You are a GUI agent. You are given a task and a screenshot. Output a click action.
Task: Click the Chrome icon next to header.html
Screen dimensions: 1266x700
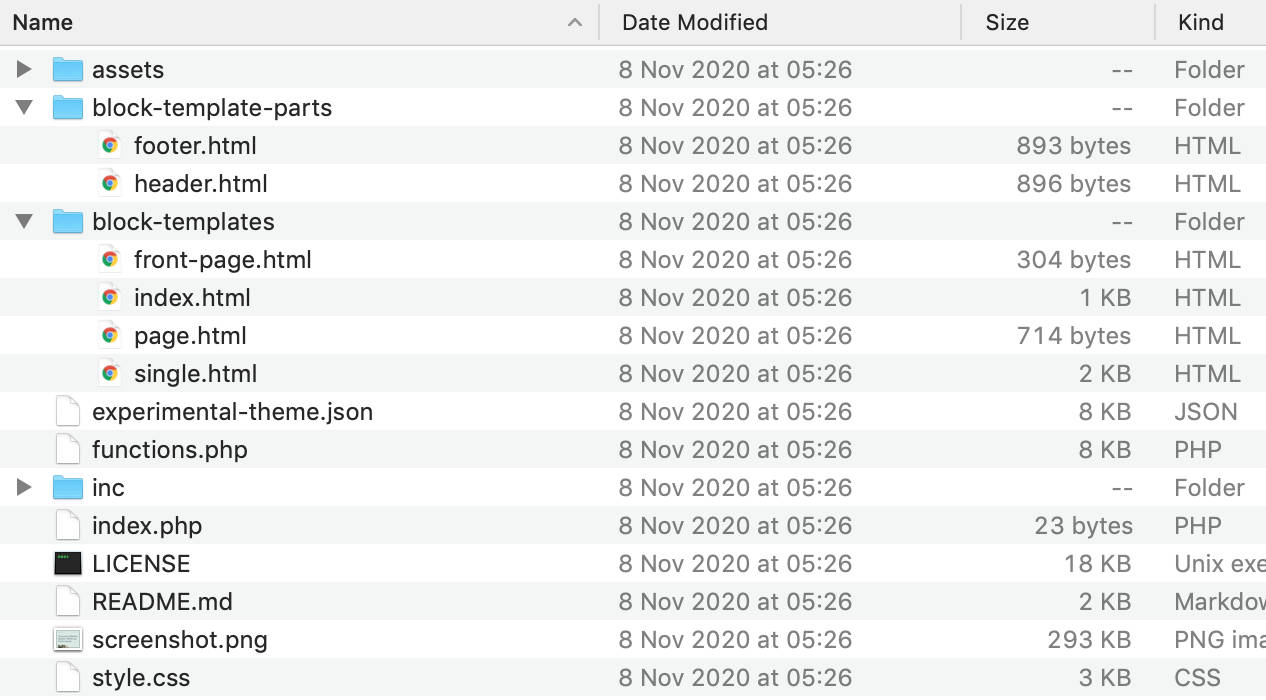[x=110, y=184]
